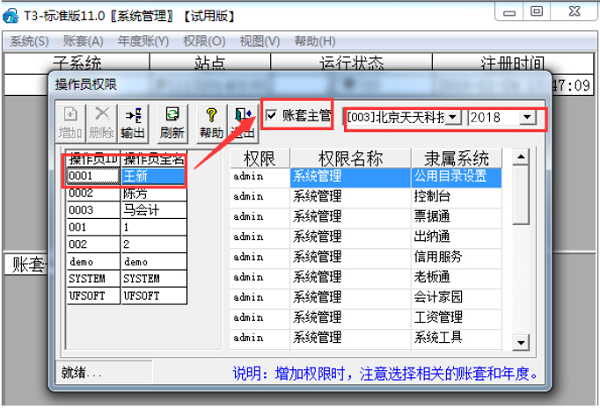Click the permissions list scrollbar thumb
The image size is (600, 408).
click(x=521, y=194)
